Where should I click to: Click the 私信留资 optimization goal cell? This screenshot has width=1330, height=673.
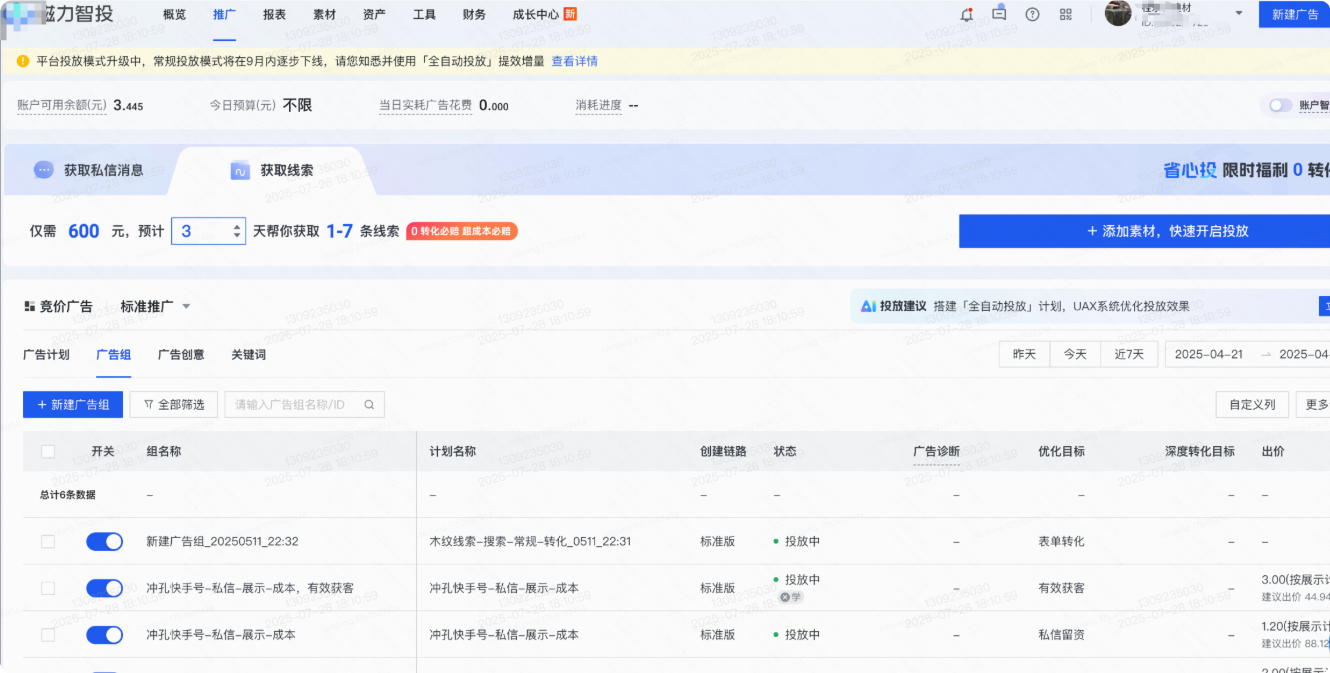[x=1061, y=635]
